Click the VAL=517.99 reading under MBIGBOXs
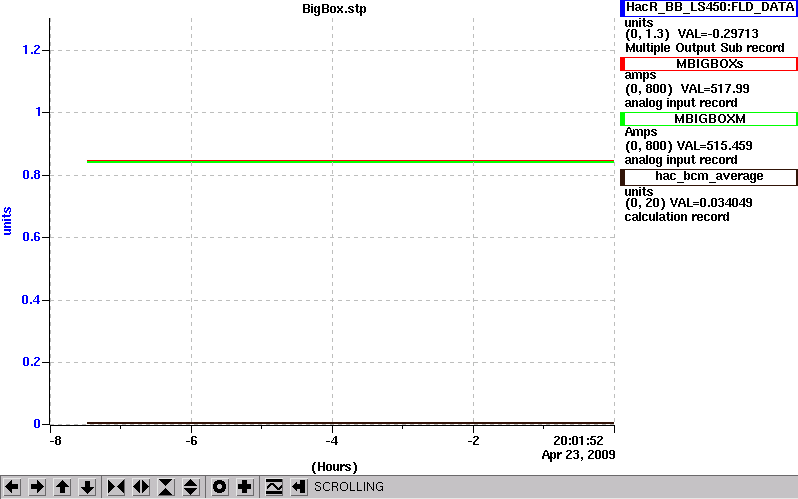The image size is (798, 499). pyautogui.click(x=715, y=89)
